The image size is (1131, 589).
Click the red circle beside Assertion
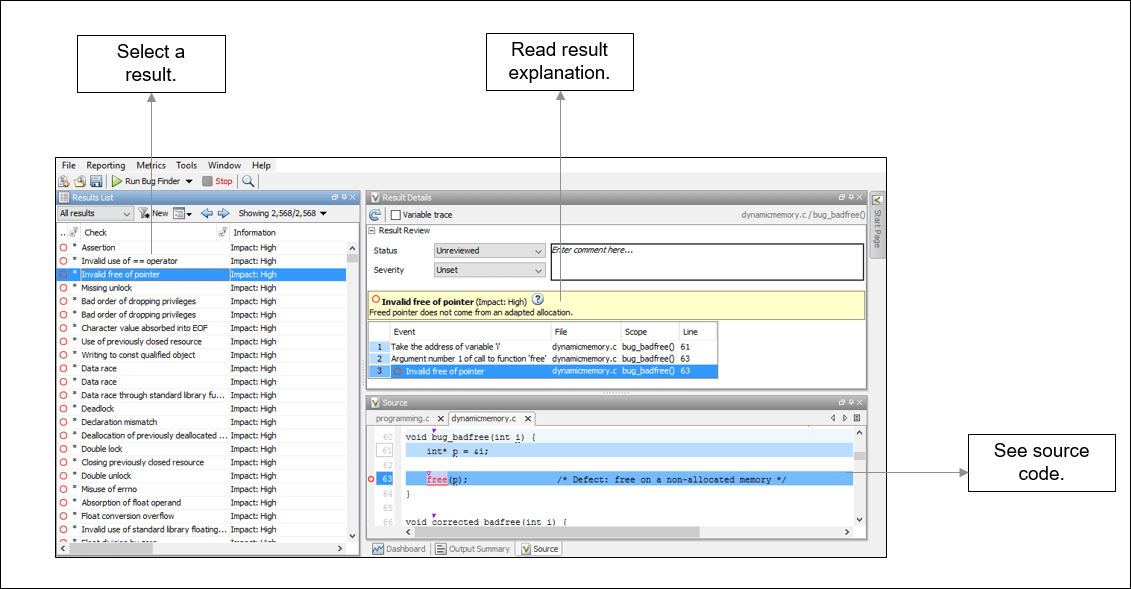click(x=63, y=247)
